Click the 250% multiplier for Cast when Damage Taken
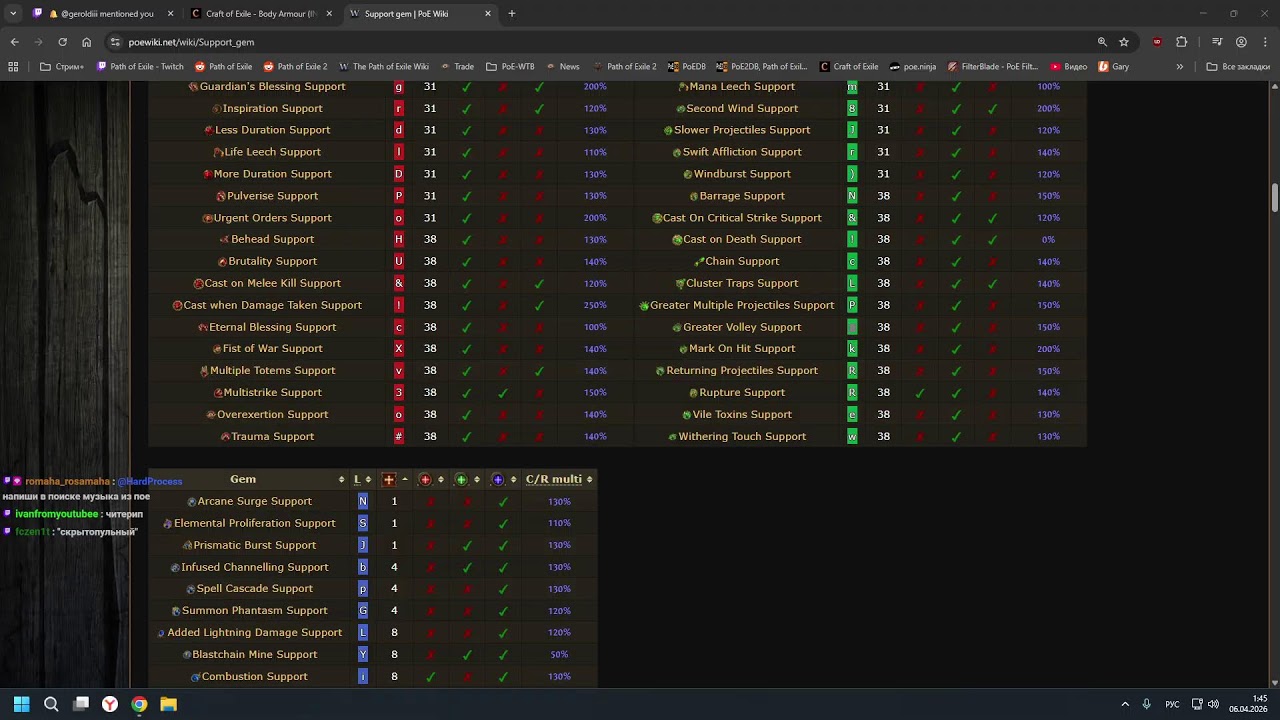The height and width of the screenshot is (720, 1280). (595, 306)
